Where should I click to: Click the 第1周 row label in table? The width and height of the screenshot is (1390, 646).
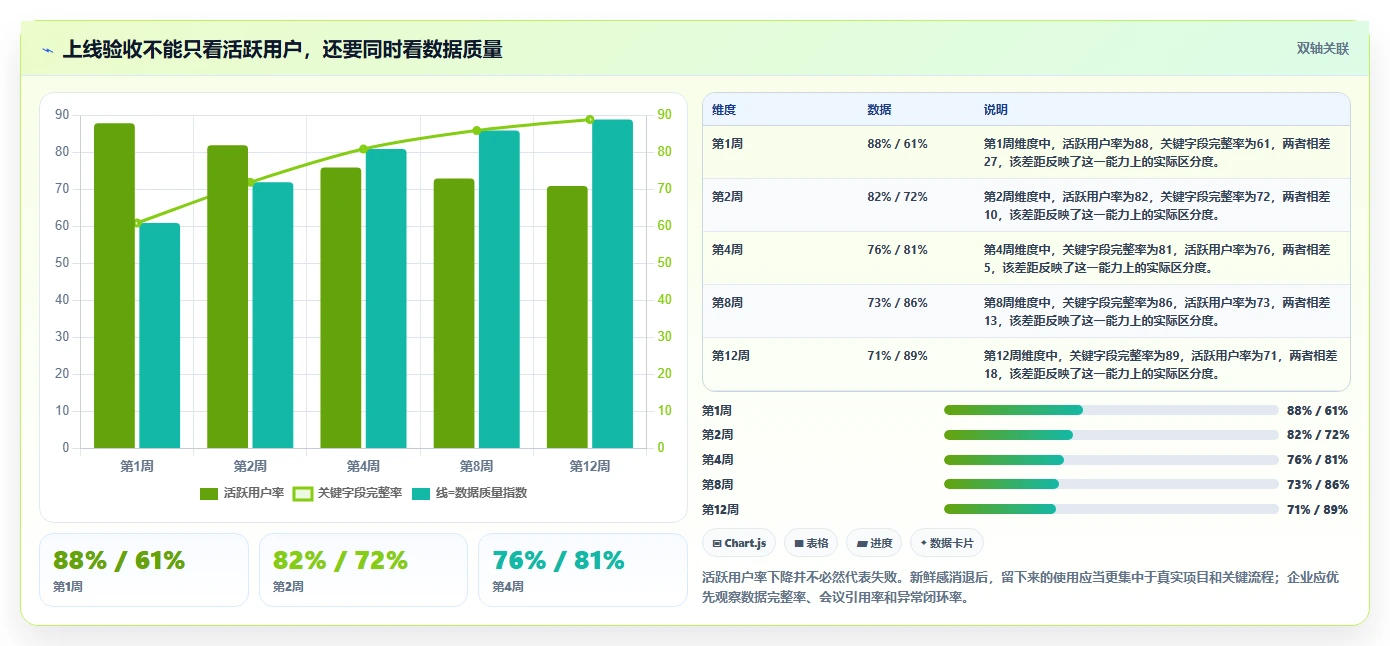pos(727,144)
